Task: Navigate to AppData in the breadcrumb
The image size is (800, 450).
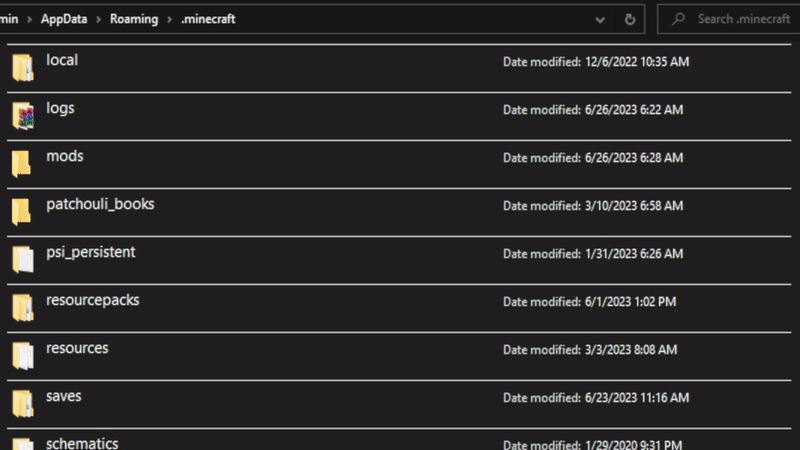Action: pyautogui.click(x=64, y=19)
